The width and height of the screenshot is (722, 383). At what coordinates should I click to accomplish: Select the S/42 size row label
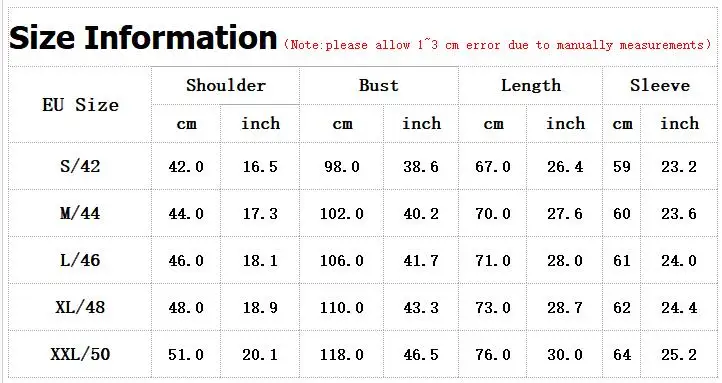pos(80,166)
